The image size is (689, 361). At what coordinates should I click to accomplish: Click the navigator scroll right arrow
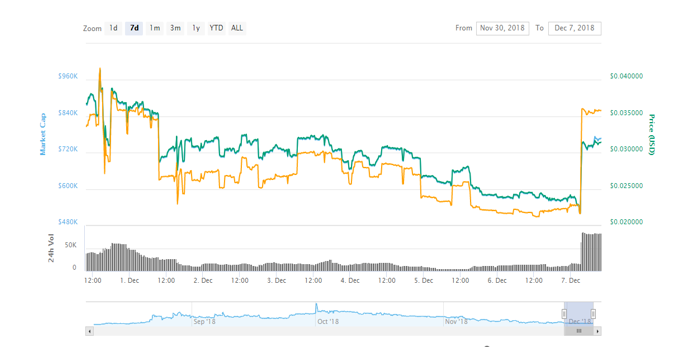598,331
